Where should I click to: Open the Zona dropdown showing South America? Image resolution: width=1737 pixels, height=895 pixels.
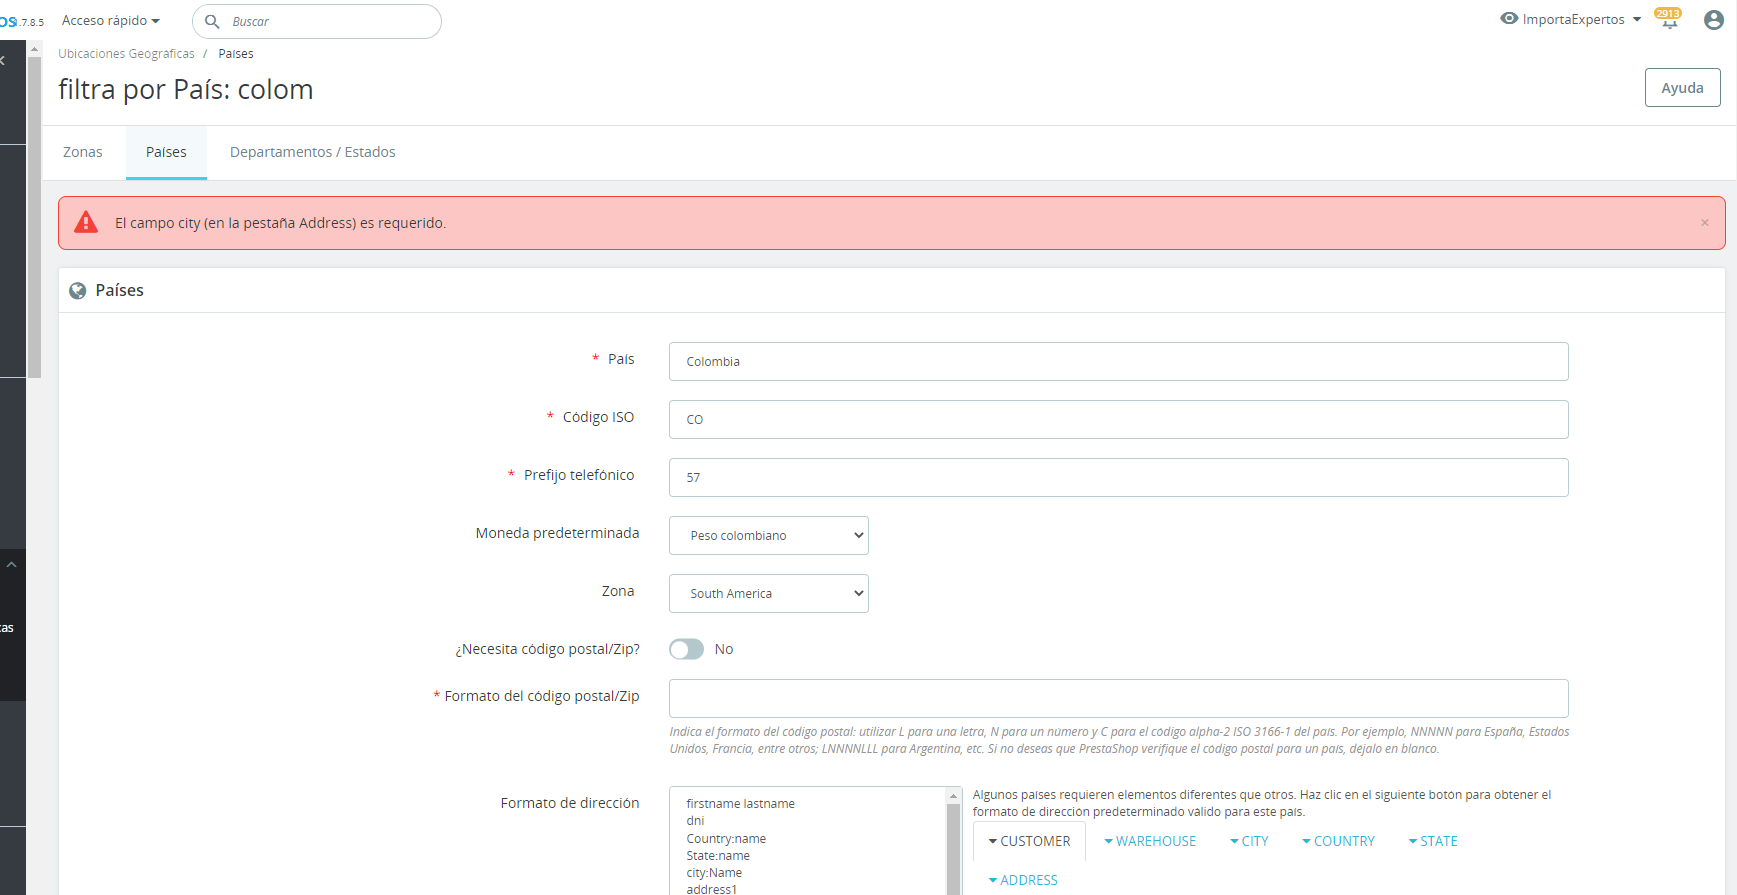coord(768,593)
